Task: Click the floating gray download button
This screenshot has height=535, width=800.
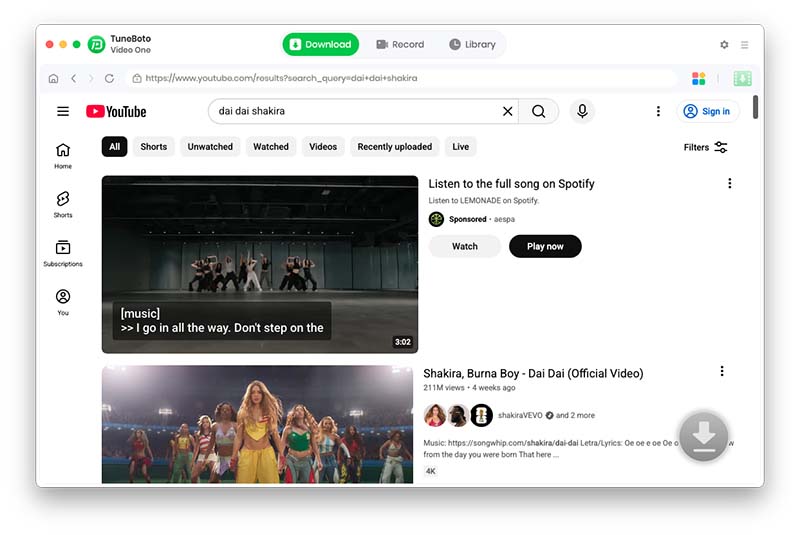Action: pyautogui.click(x=704, y=436)
